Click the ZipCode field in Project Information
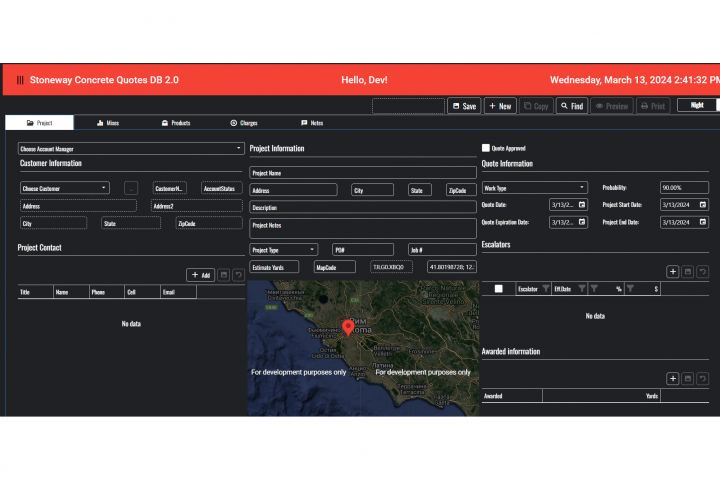Image resolution: width=720 pixels, height=480 pixels. click(461, 190)
